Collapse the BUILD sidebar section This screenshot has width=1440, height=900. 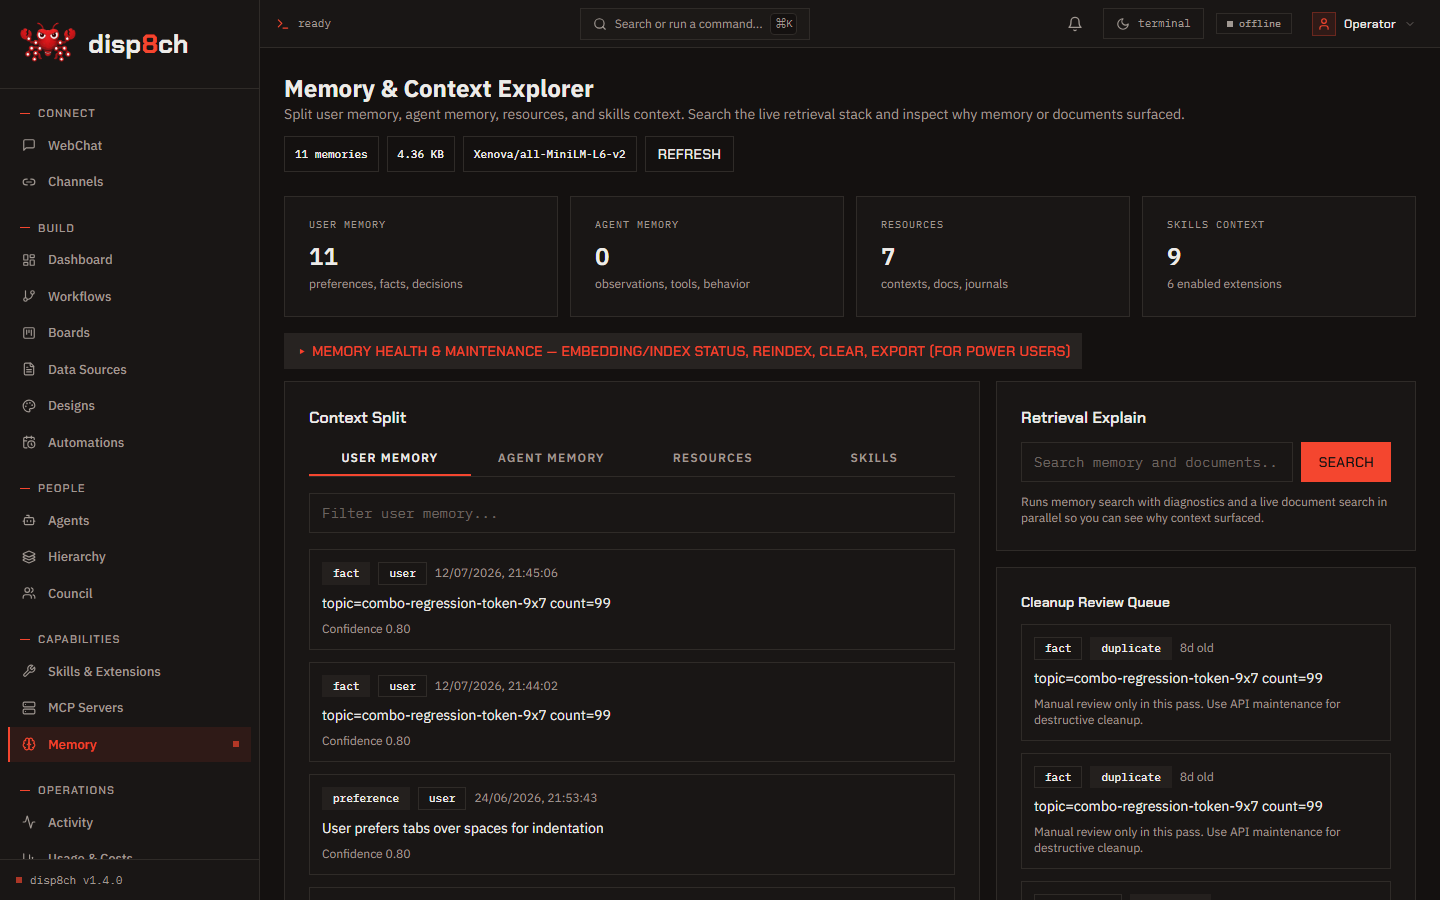47,228
